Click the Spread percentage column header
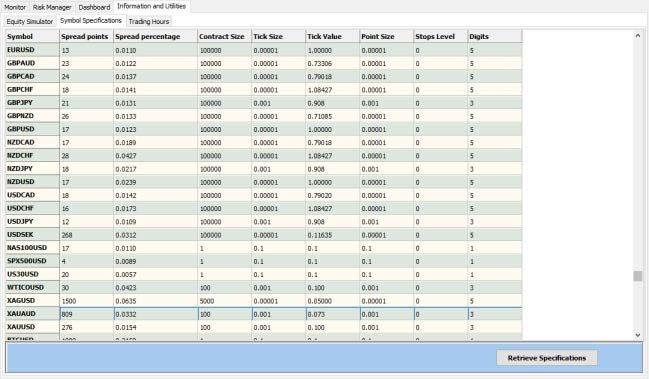 pos(156,36)
